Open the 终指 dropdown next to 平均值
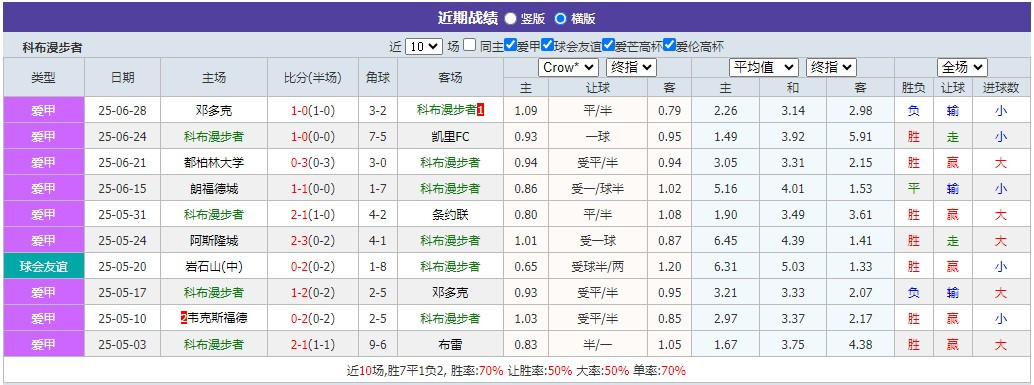1034x385 pixels. 831,67
